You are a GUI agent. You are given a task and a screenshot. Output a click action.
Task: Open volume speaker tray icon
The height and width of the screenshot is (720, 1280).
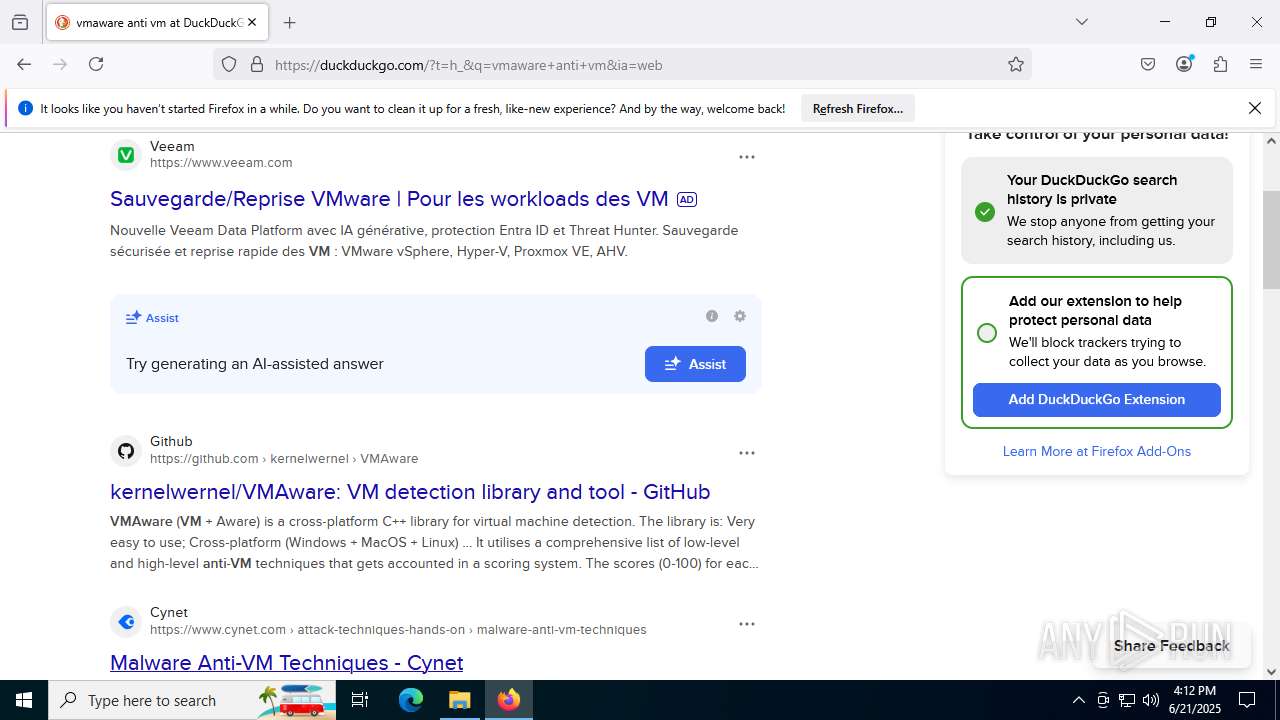1151,700
